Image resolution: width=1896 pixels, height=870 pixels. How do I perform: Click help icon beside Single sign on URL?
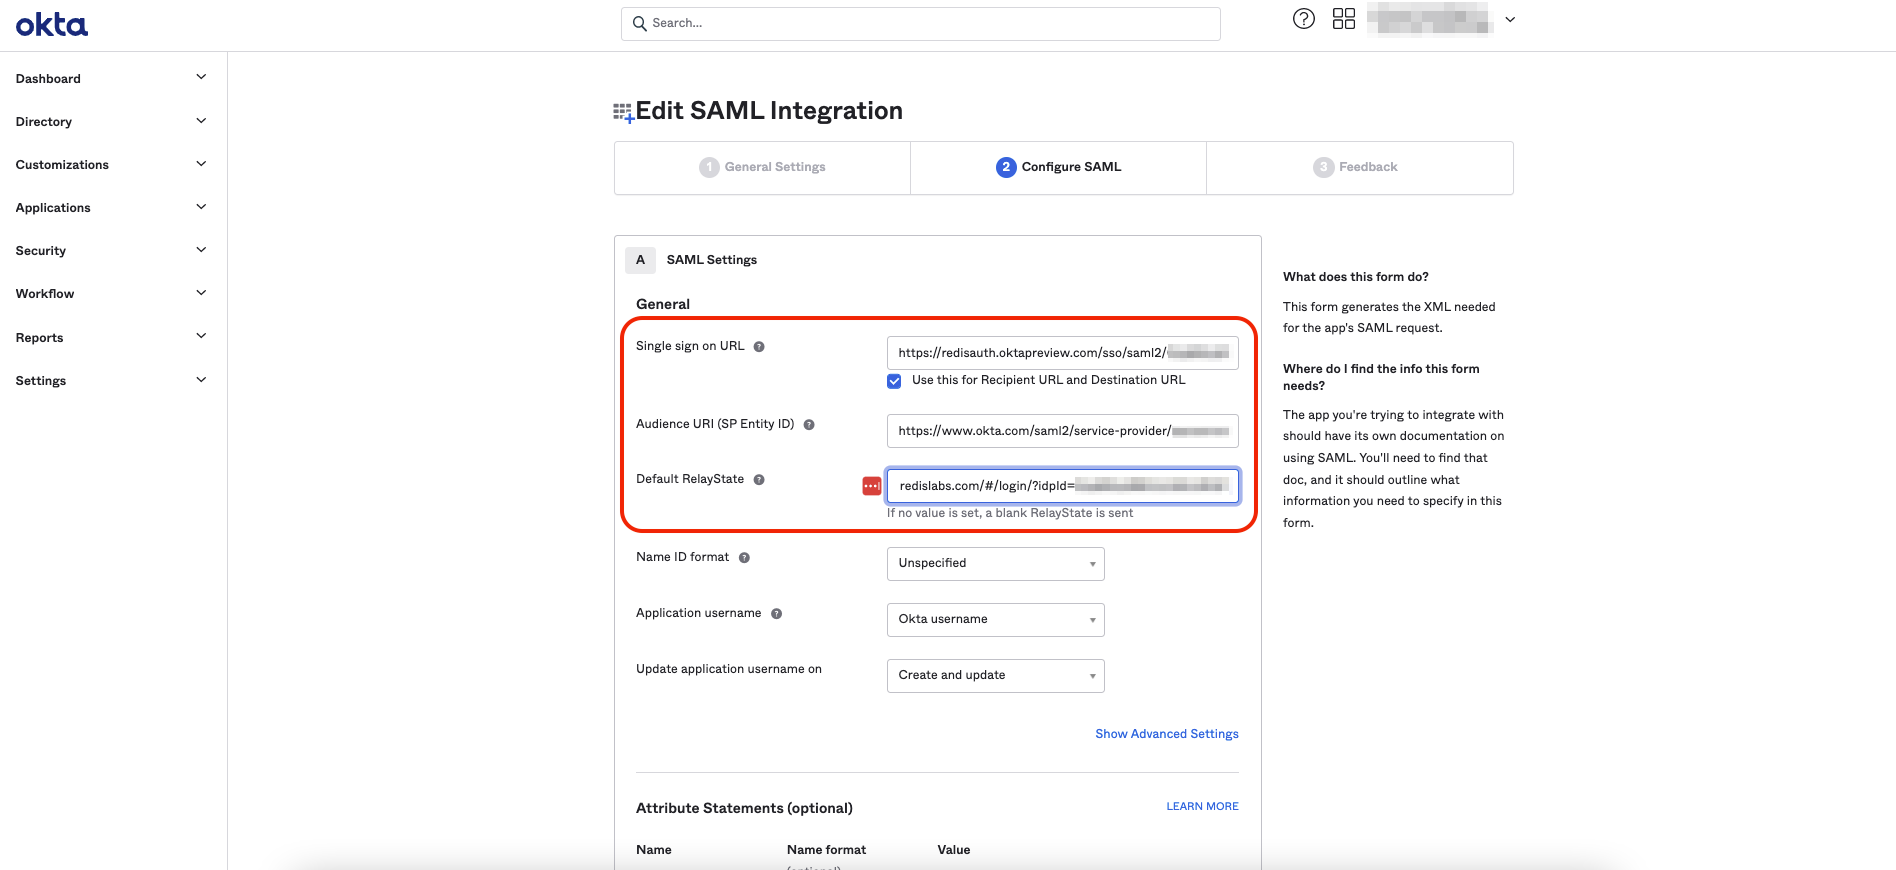pos(759,347)
